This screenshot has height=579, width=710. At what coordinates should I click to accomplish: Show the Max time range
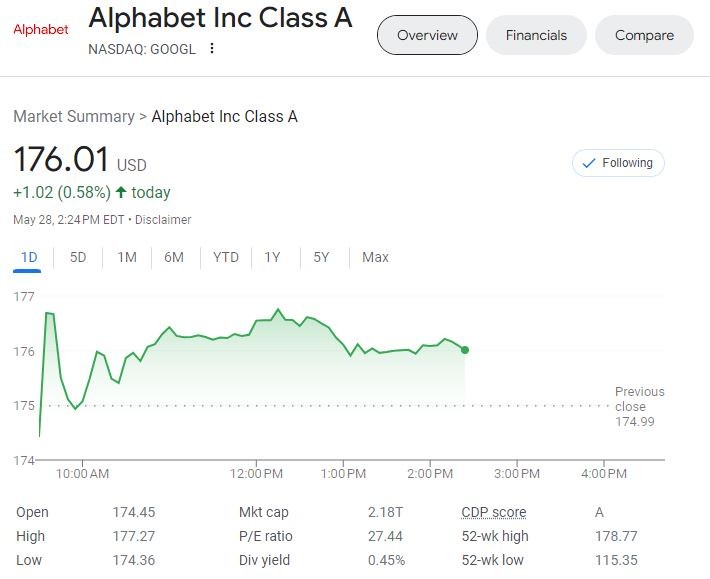(x=375, y=257)
